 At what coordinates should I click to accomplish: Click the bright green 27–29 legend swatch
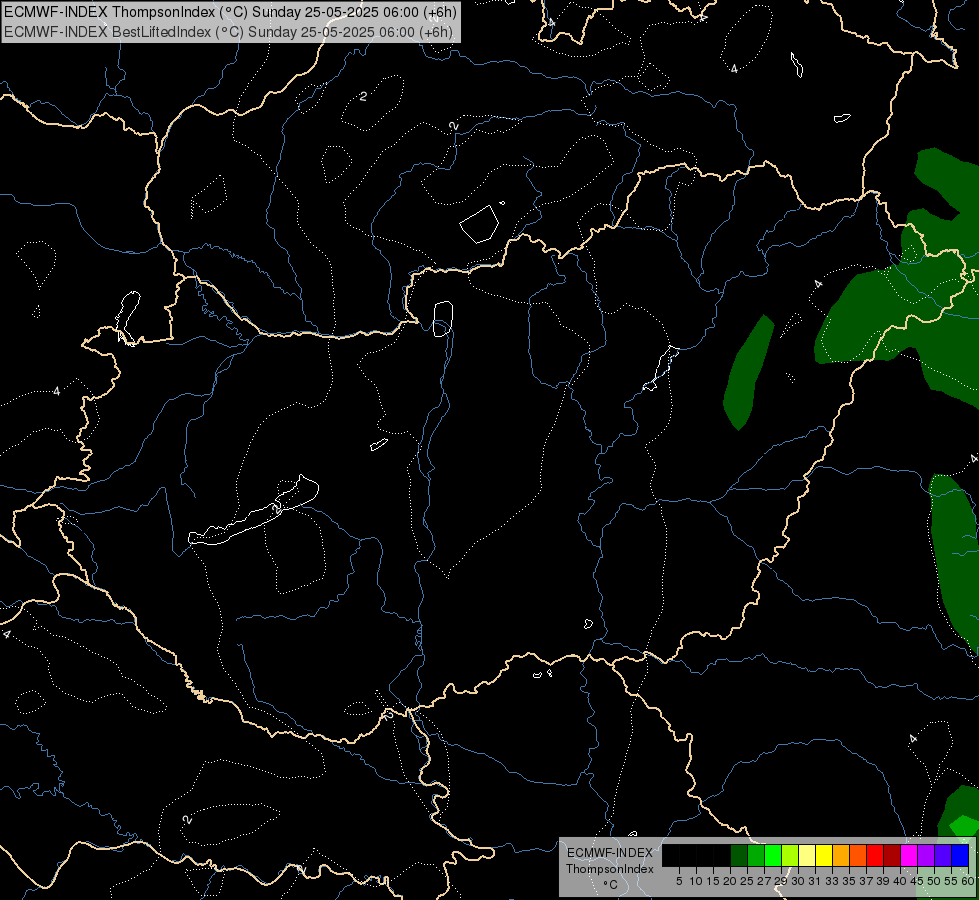(773, 855)
